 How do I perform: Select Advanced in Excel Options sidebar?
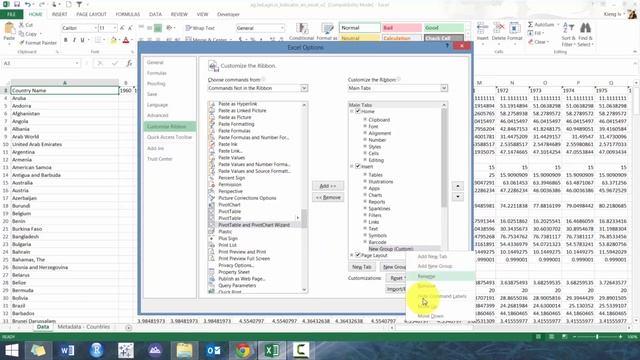[x=158, y=116]
